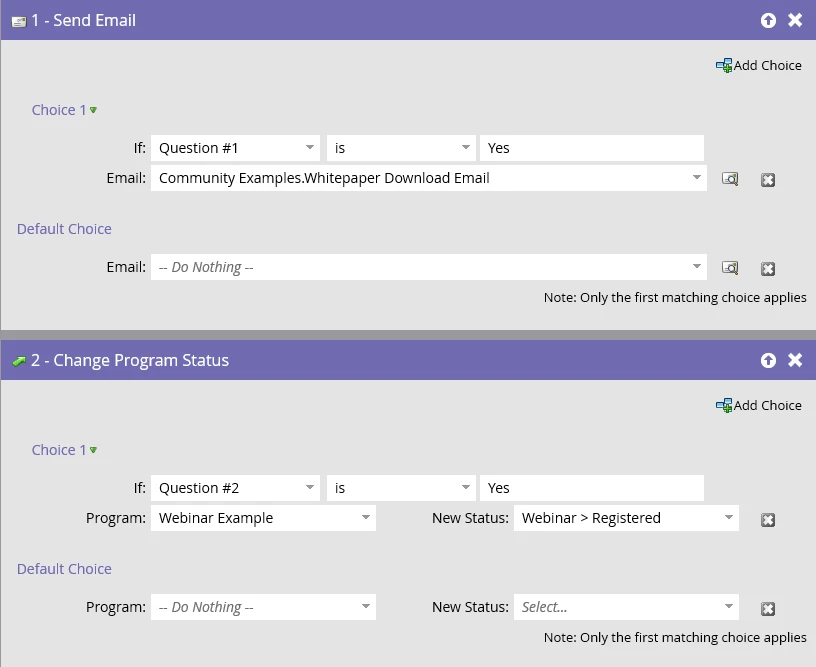The height and width of the screenshot is (667, 816).
Task: Open Webinar > Registered status dropdown
Action: point(626,518)
